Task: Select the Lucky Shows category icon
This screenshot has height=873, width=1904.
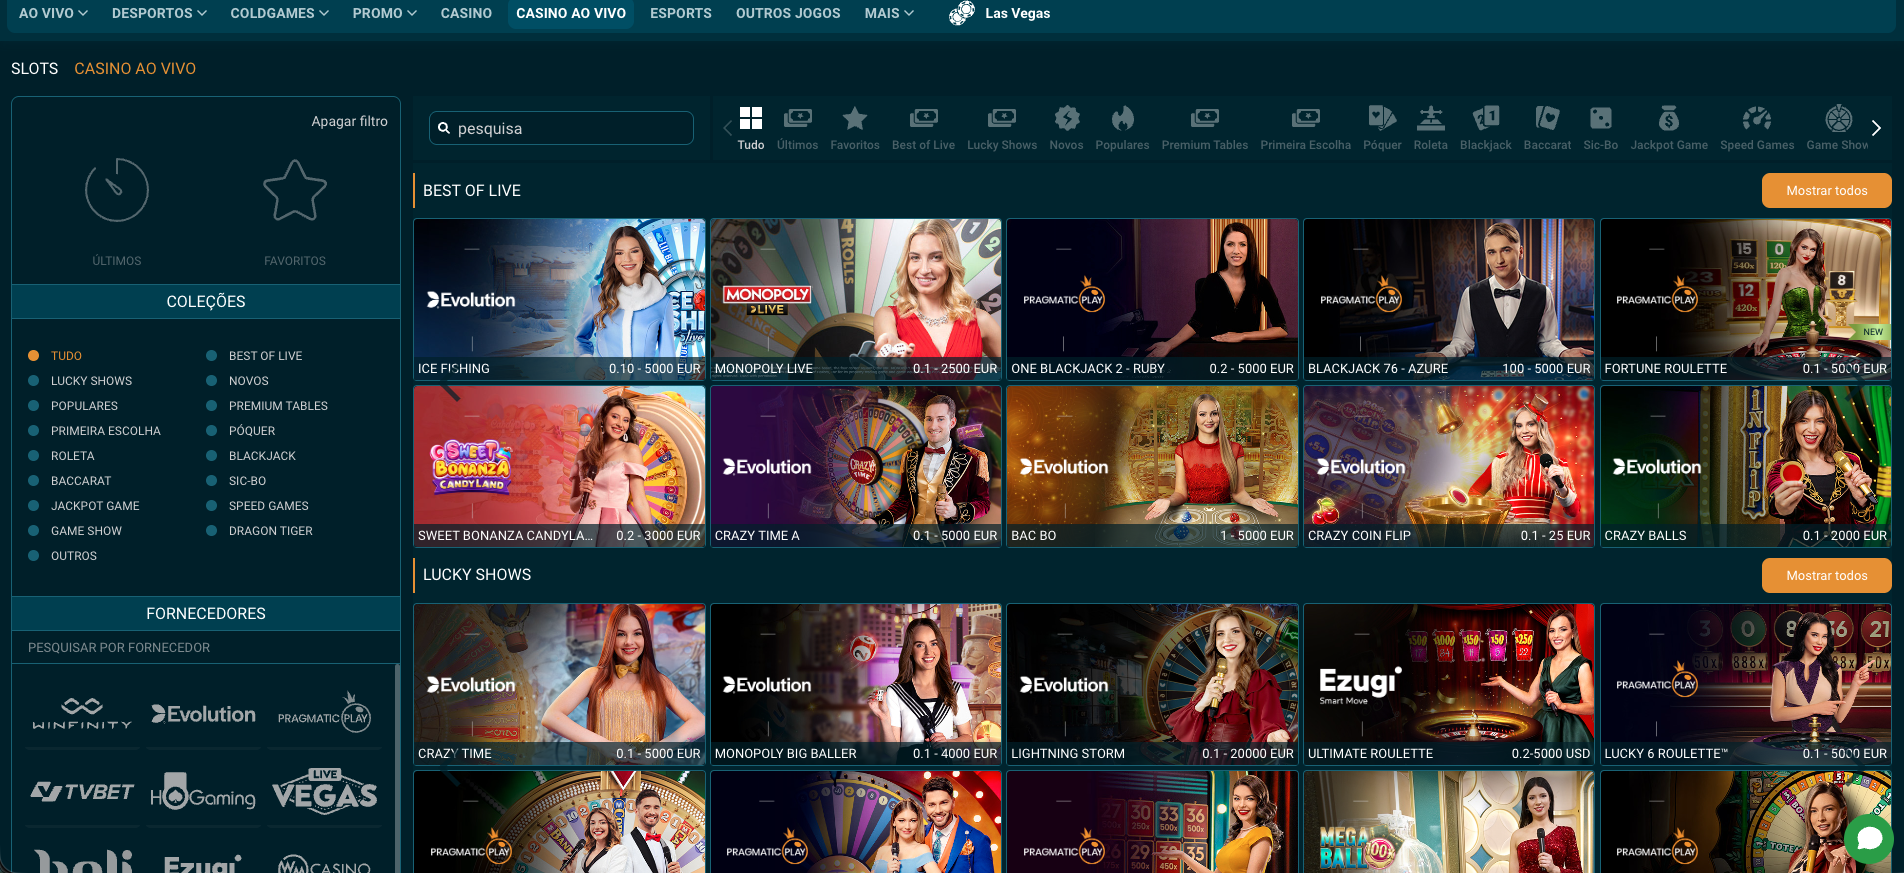Action: [x=1001, y=119]
